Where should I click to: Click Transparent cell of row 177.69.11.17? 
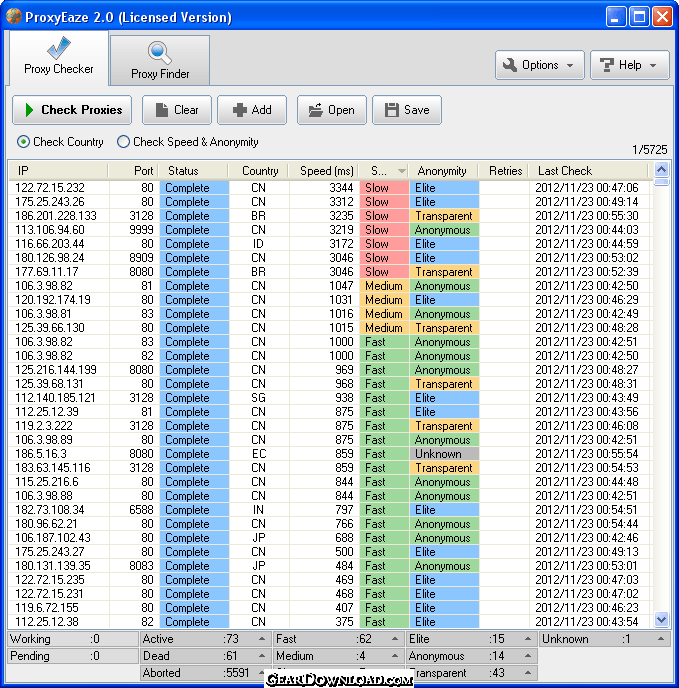click(x=444, y=272)
